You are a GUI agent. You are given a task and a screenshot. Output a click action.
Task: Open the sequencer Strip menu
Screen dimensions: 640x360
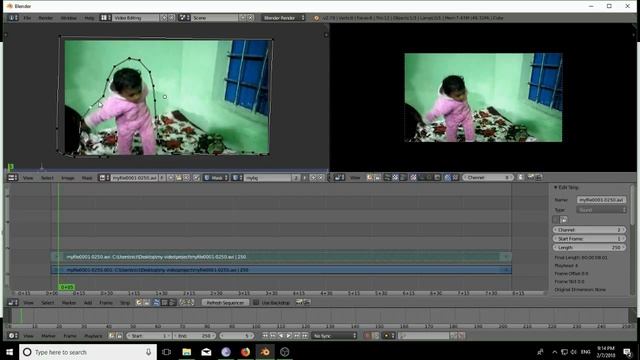coord(125,303)
